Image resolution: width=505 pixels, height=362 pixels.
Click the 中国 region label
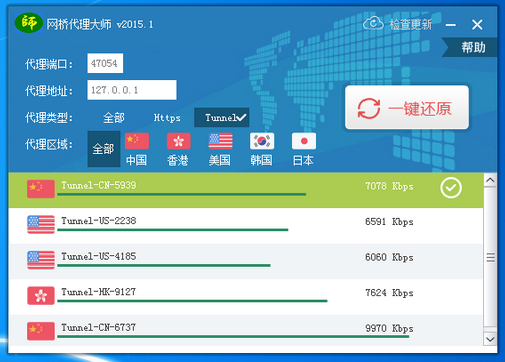click(137, 160)
